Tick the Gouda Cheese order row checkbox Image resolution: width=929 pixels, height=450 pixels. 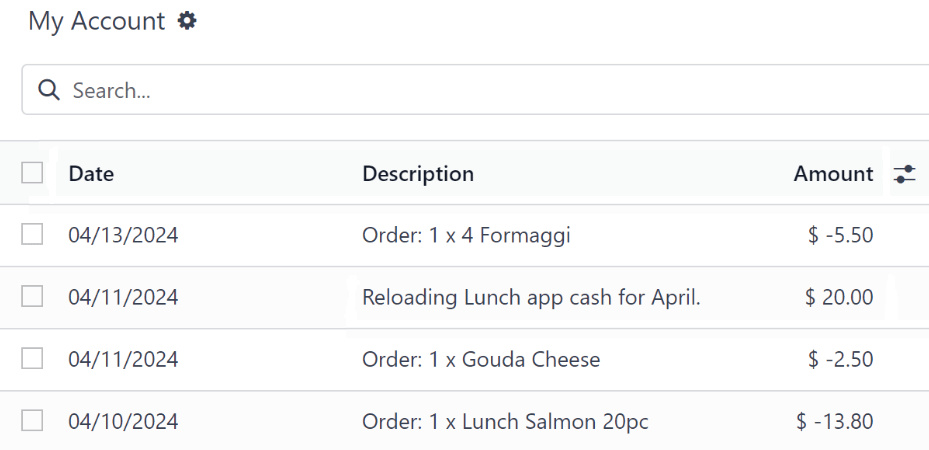(32, 359)
